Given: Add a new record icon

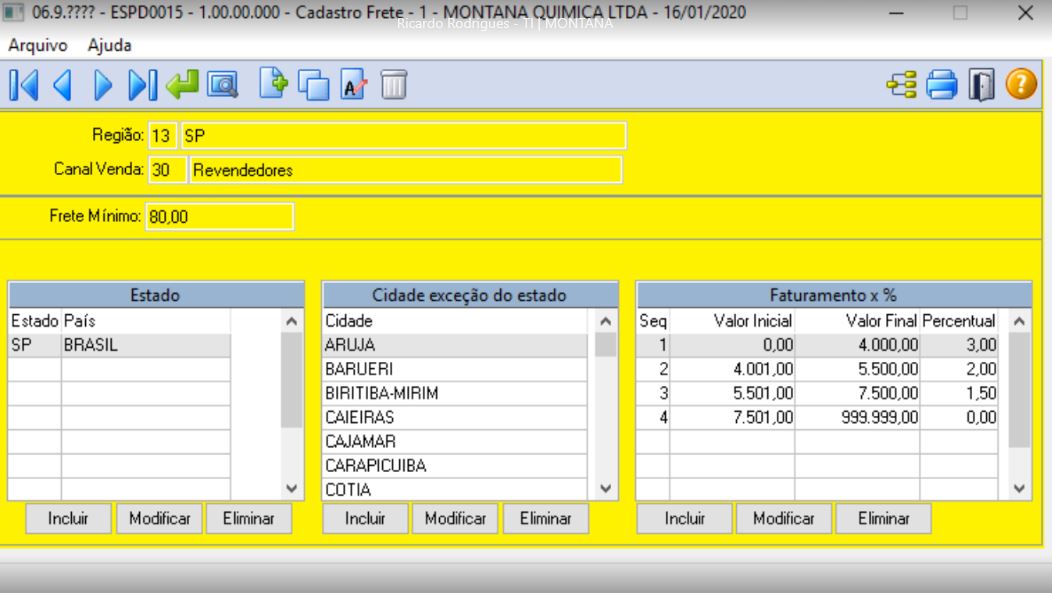Looking at the screenshot, I should coord(274,85).
